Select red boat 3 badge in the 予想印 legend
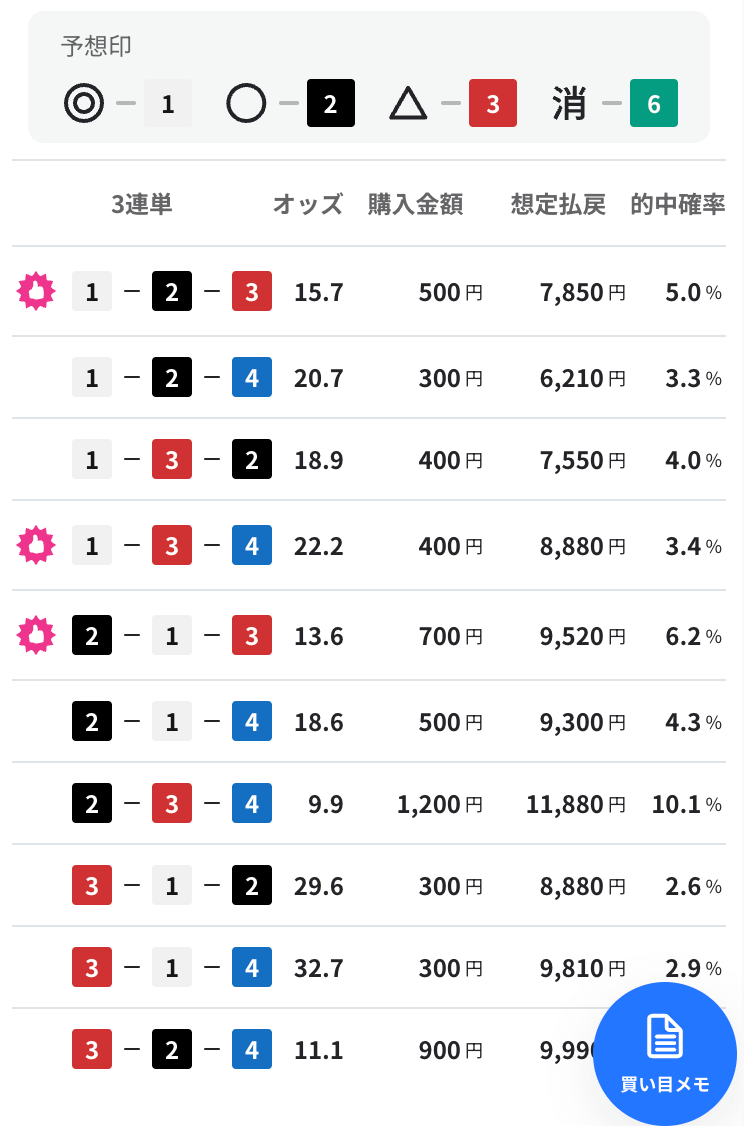The height and width of the screenshot is (1126, 744). pyautogui.click(x=493, y=103)
